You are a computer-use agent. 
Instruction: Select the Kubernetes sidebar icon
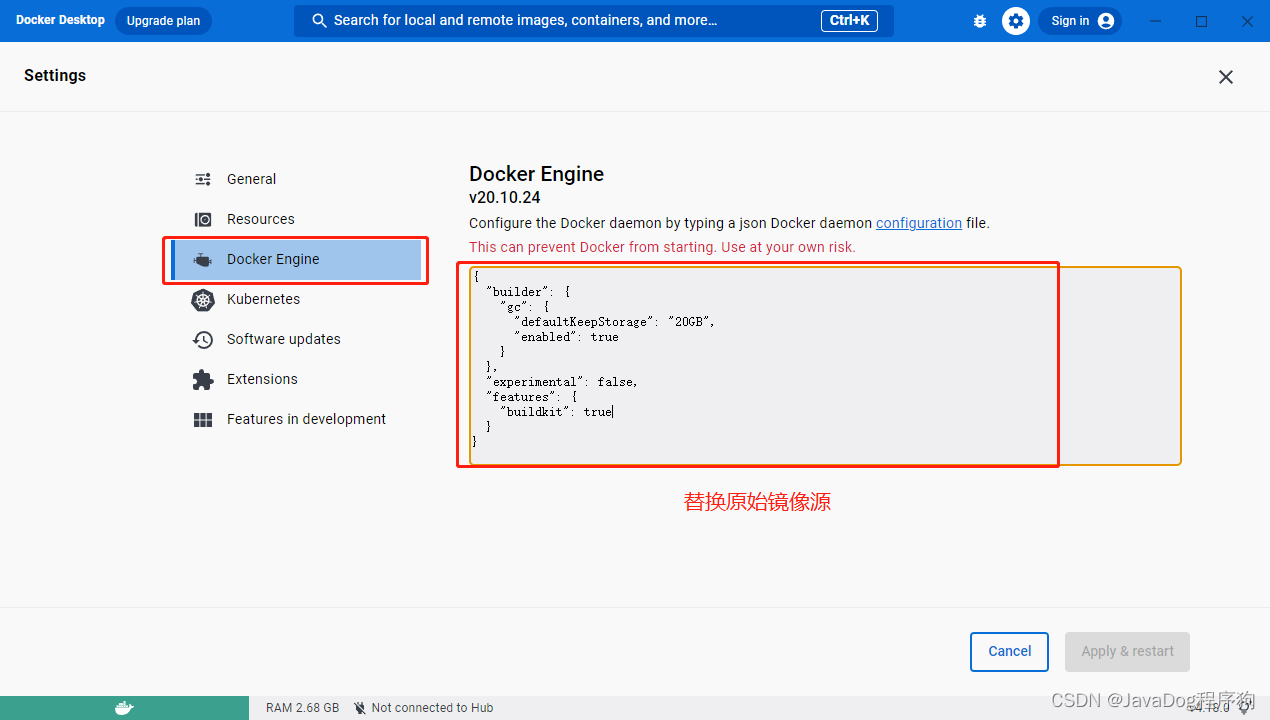tap(203, 299)
